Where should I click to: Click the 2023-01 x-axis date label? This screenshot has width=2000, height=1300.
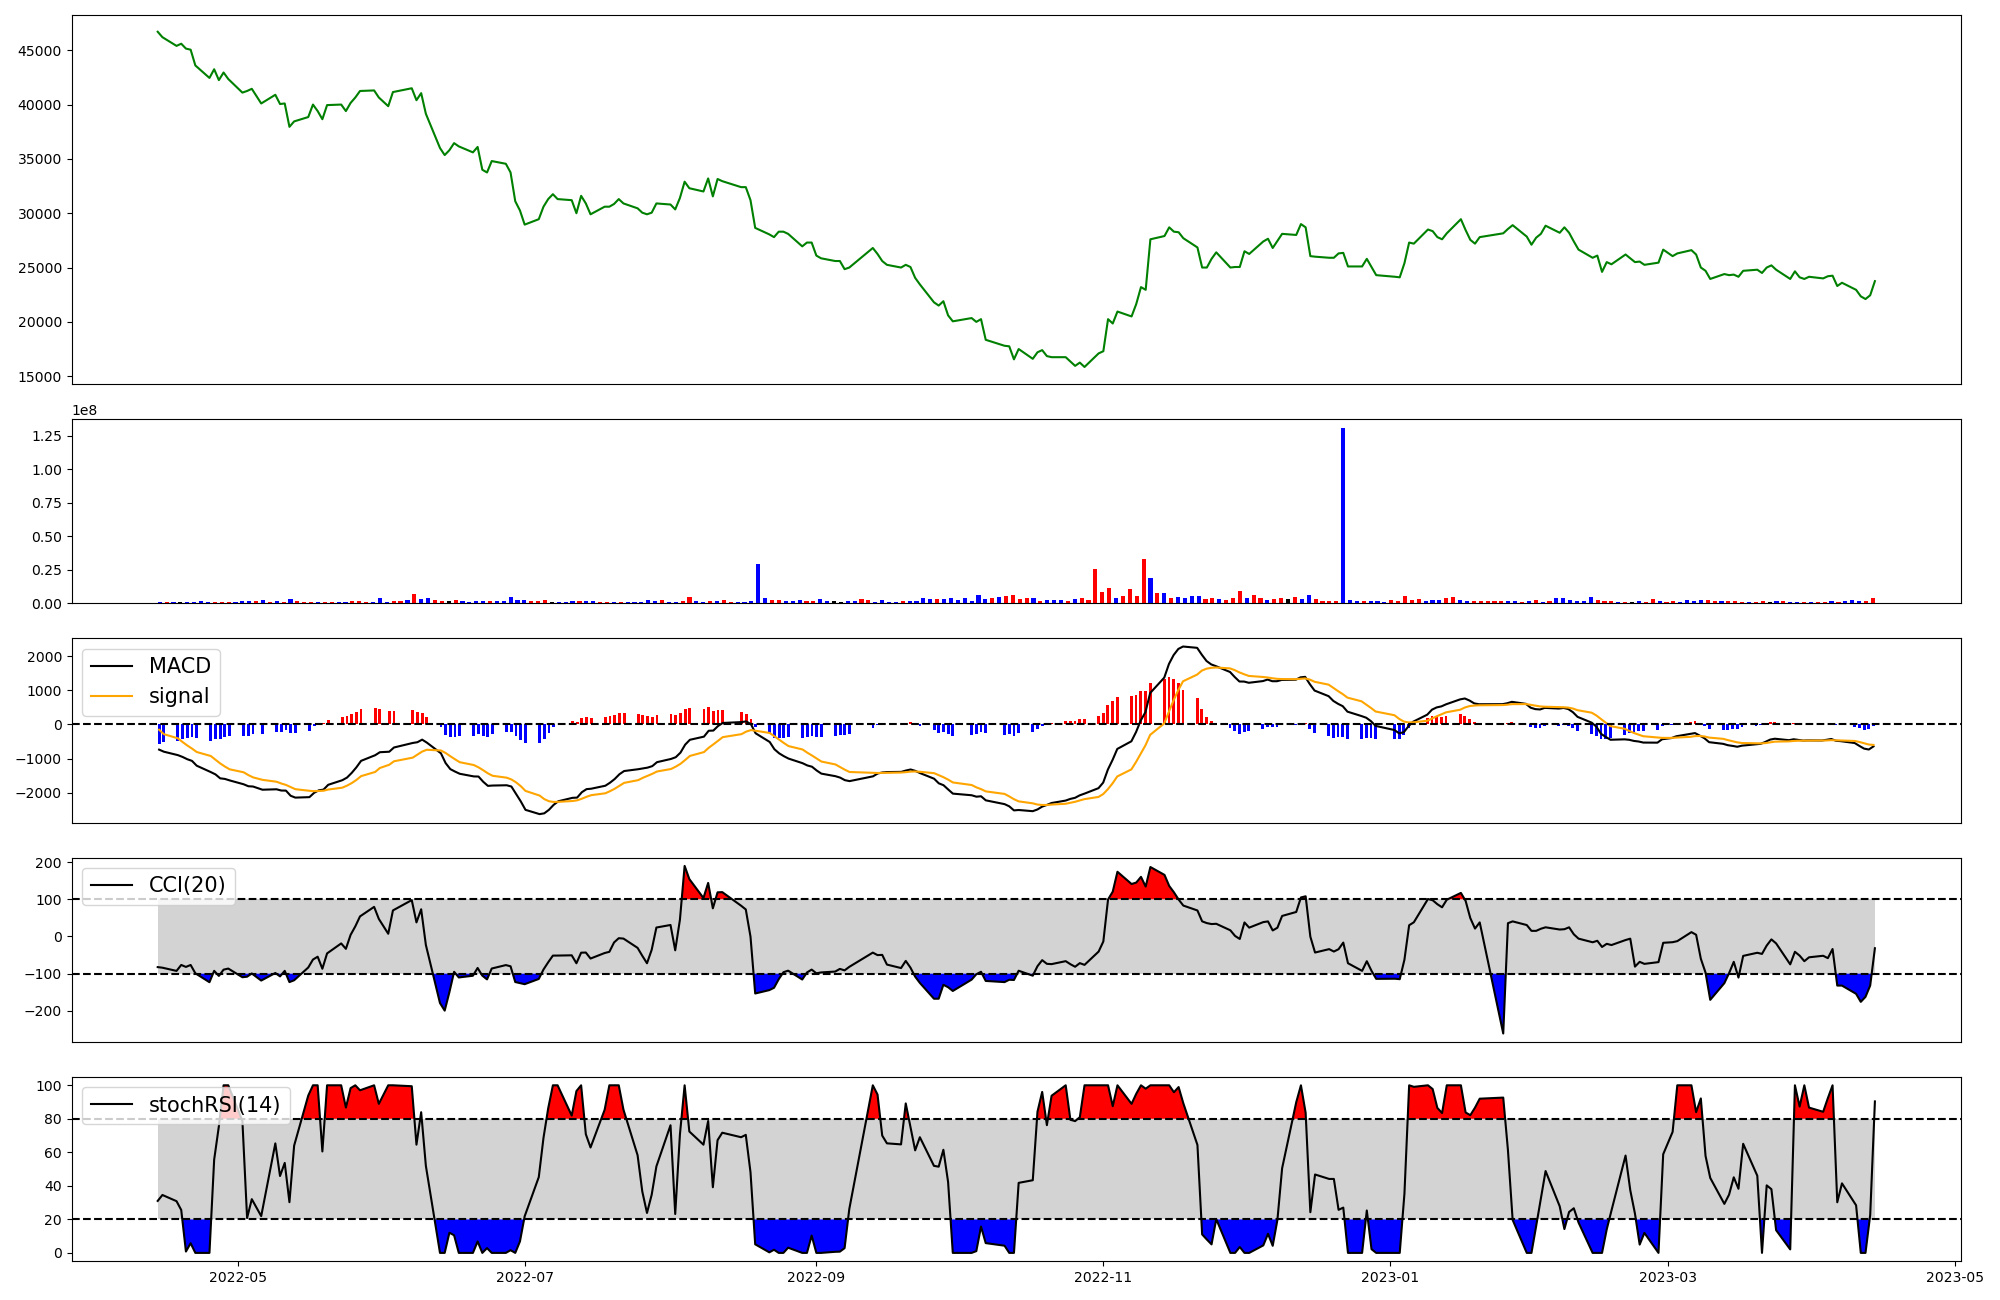[1389, 1277]
